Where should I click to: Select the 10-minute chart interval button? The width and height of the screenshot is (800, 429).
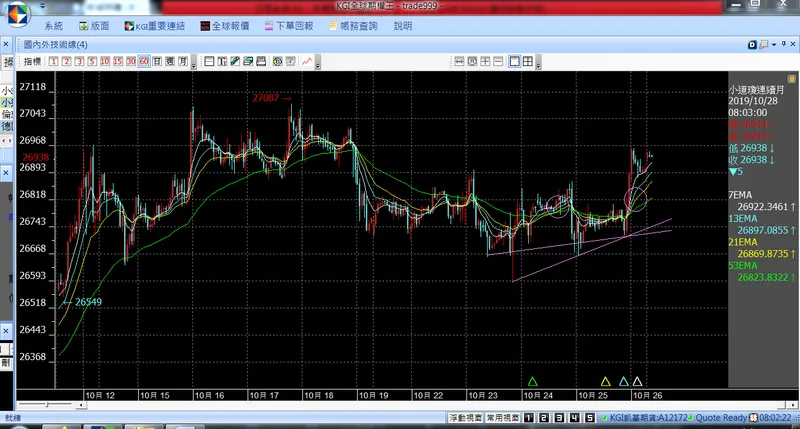click(105, 62)
